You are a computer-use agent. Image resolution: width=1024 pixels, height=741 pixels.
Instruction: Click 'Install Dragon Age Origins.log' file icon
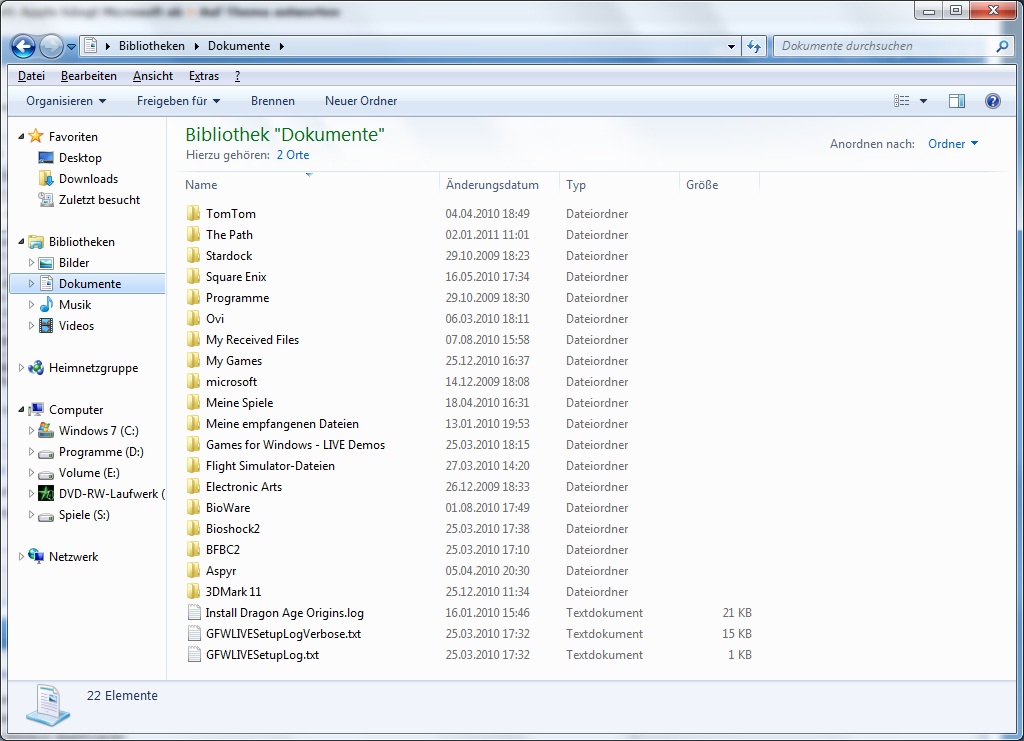tap(193, 612)
